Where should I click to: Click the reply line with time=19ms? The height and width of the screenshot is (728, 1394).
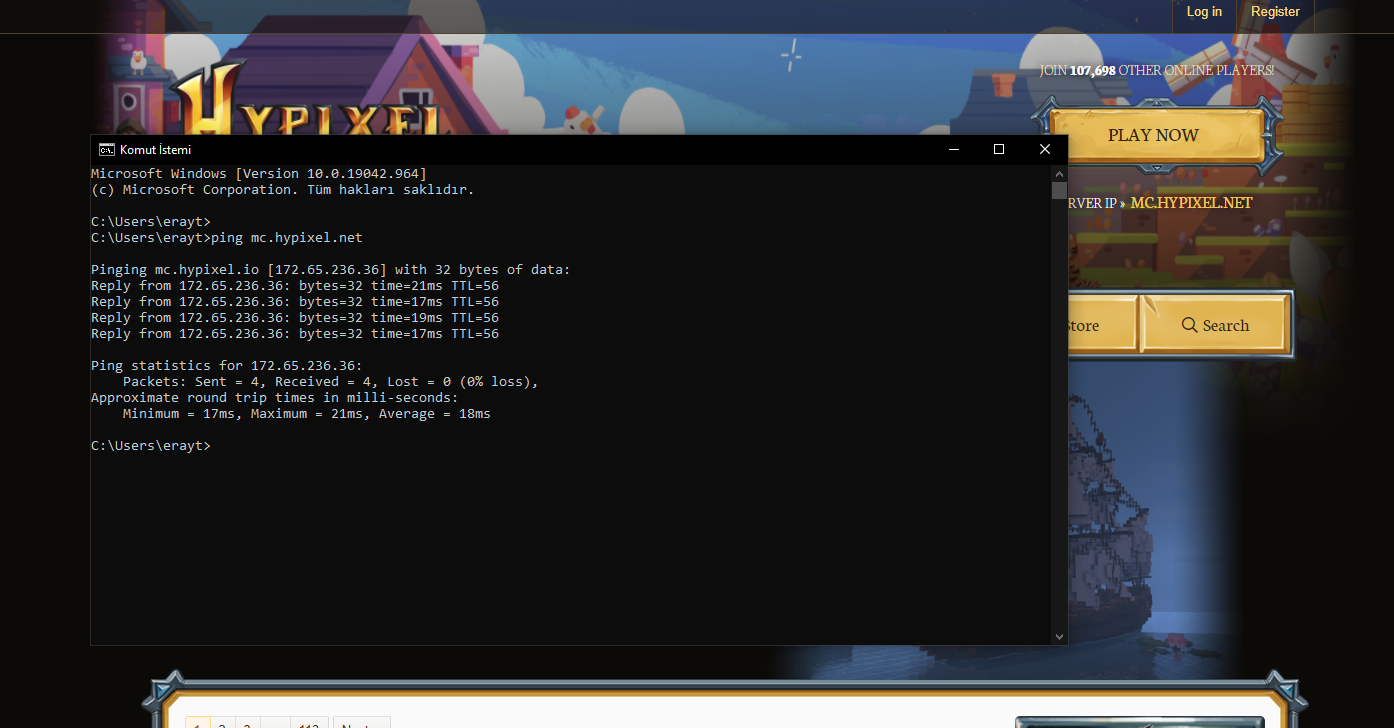pyautogui.click(x=295, y=318)
